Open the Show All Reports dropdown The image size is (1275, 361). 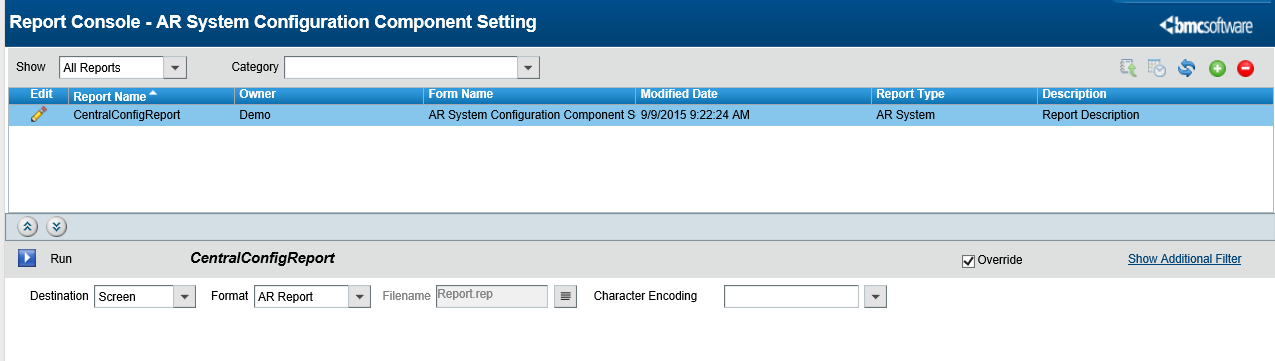tap(175, 68)
